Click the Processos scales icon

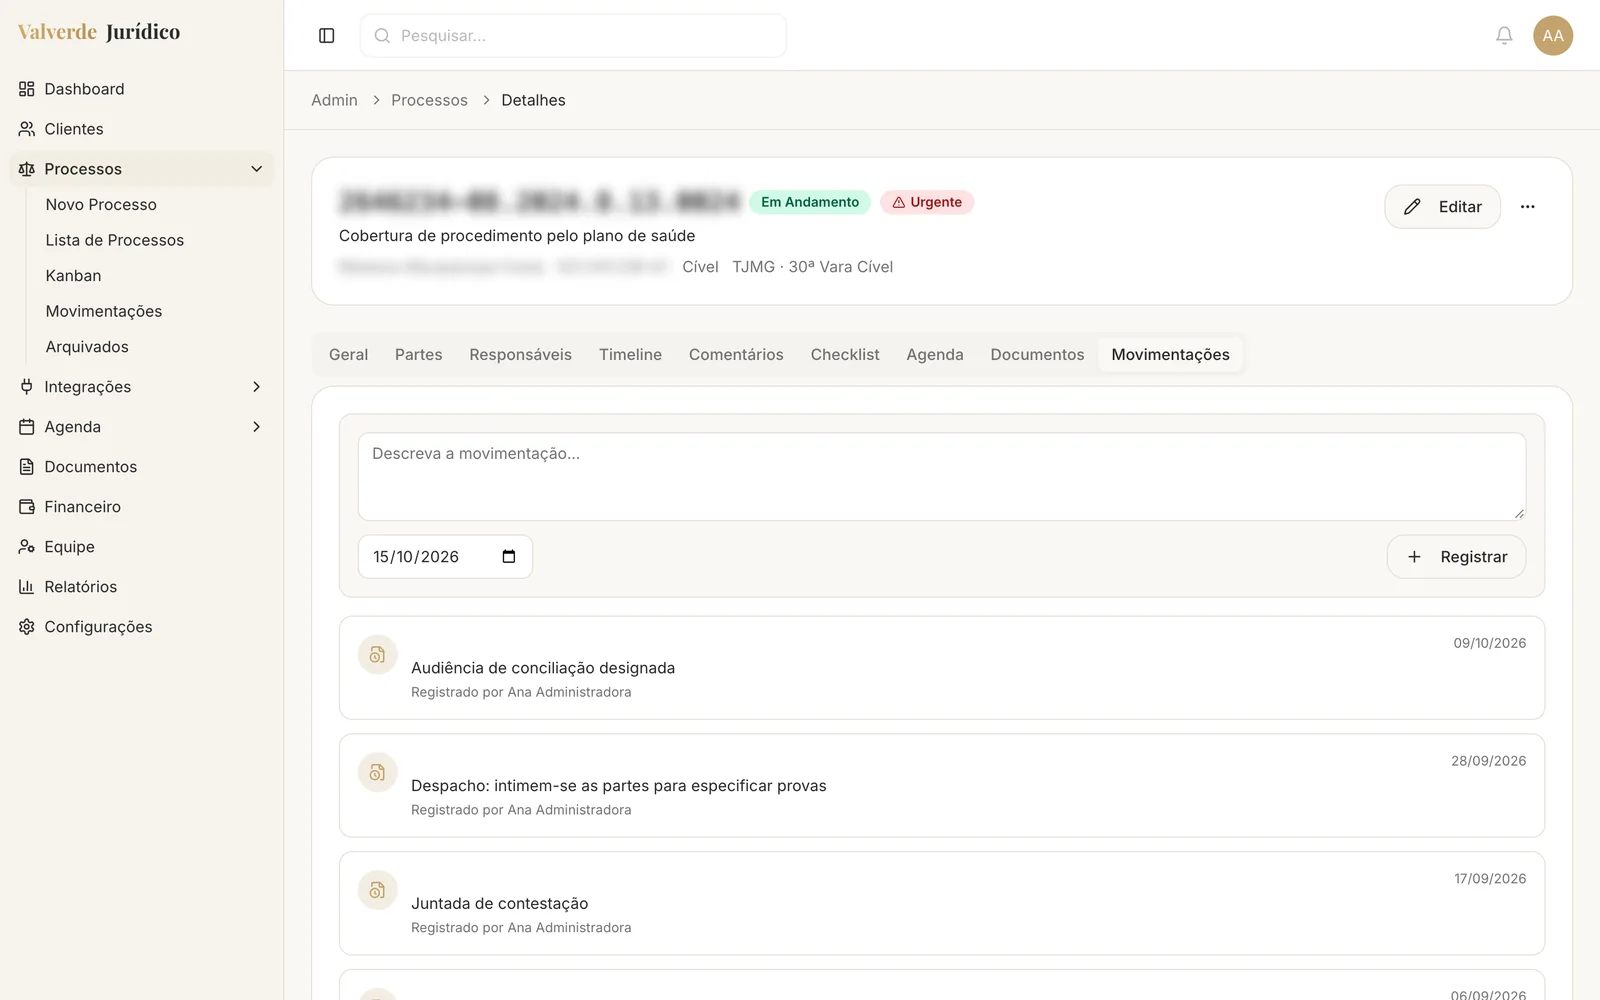pos(27,169)
